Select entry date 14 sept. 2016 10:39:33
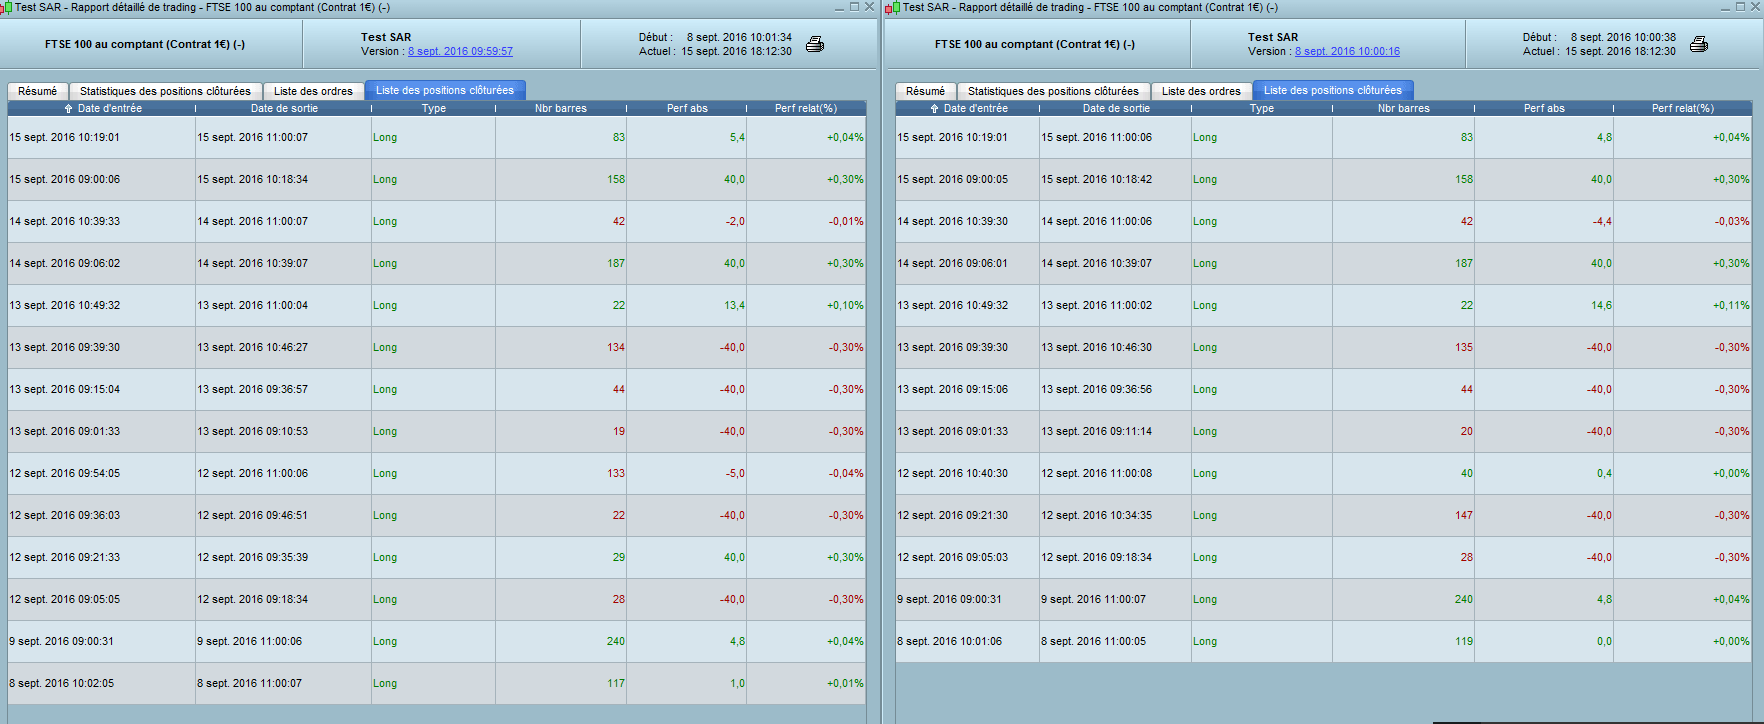The height and width of the screenshot is (724, 1764). coord(65,222)
